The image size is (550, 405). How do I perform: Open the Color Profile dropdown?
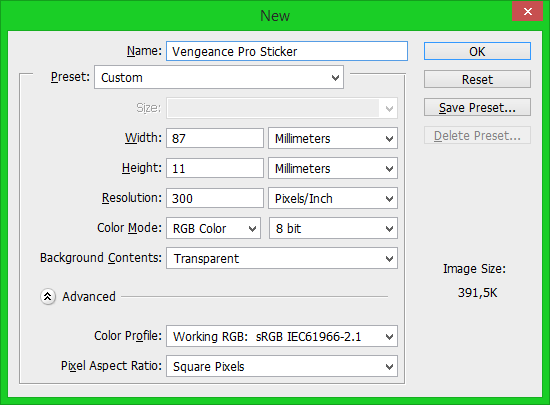pyautogui.click(x=282, y=336)
